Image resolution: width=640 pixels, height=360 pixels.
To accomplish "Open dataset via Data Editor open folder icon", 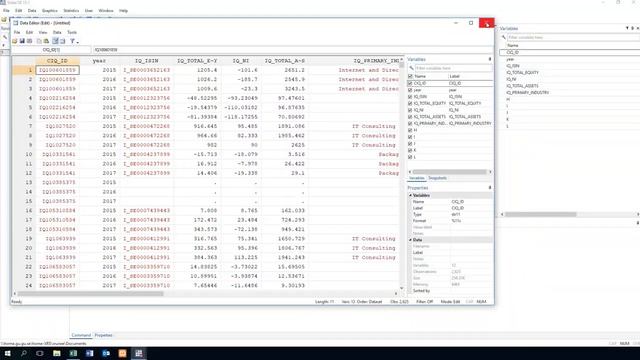I will click(x=15, y=41).
